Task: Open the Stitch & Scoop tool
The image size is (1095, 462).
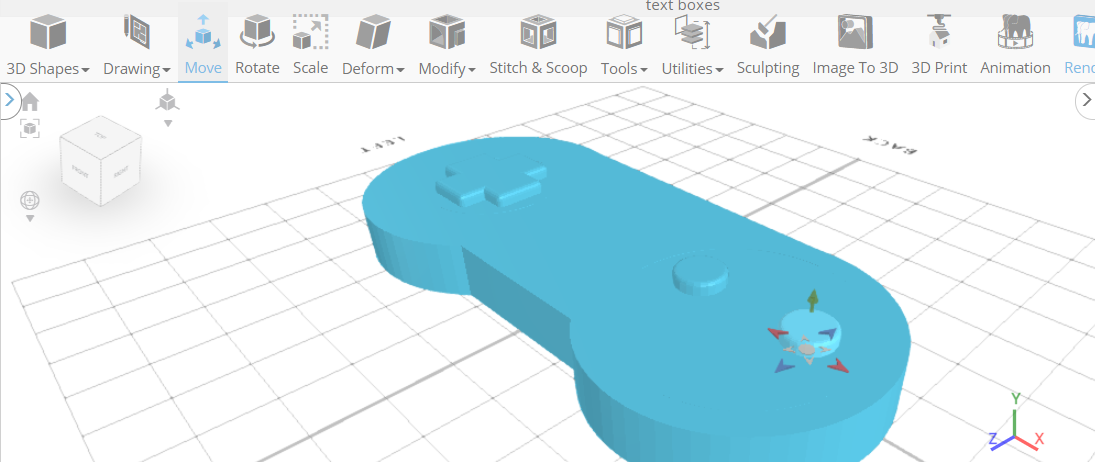Action: point(538,47)
